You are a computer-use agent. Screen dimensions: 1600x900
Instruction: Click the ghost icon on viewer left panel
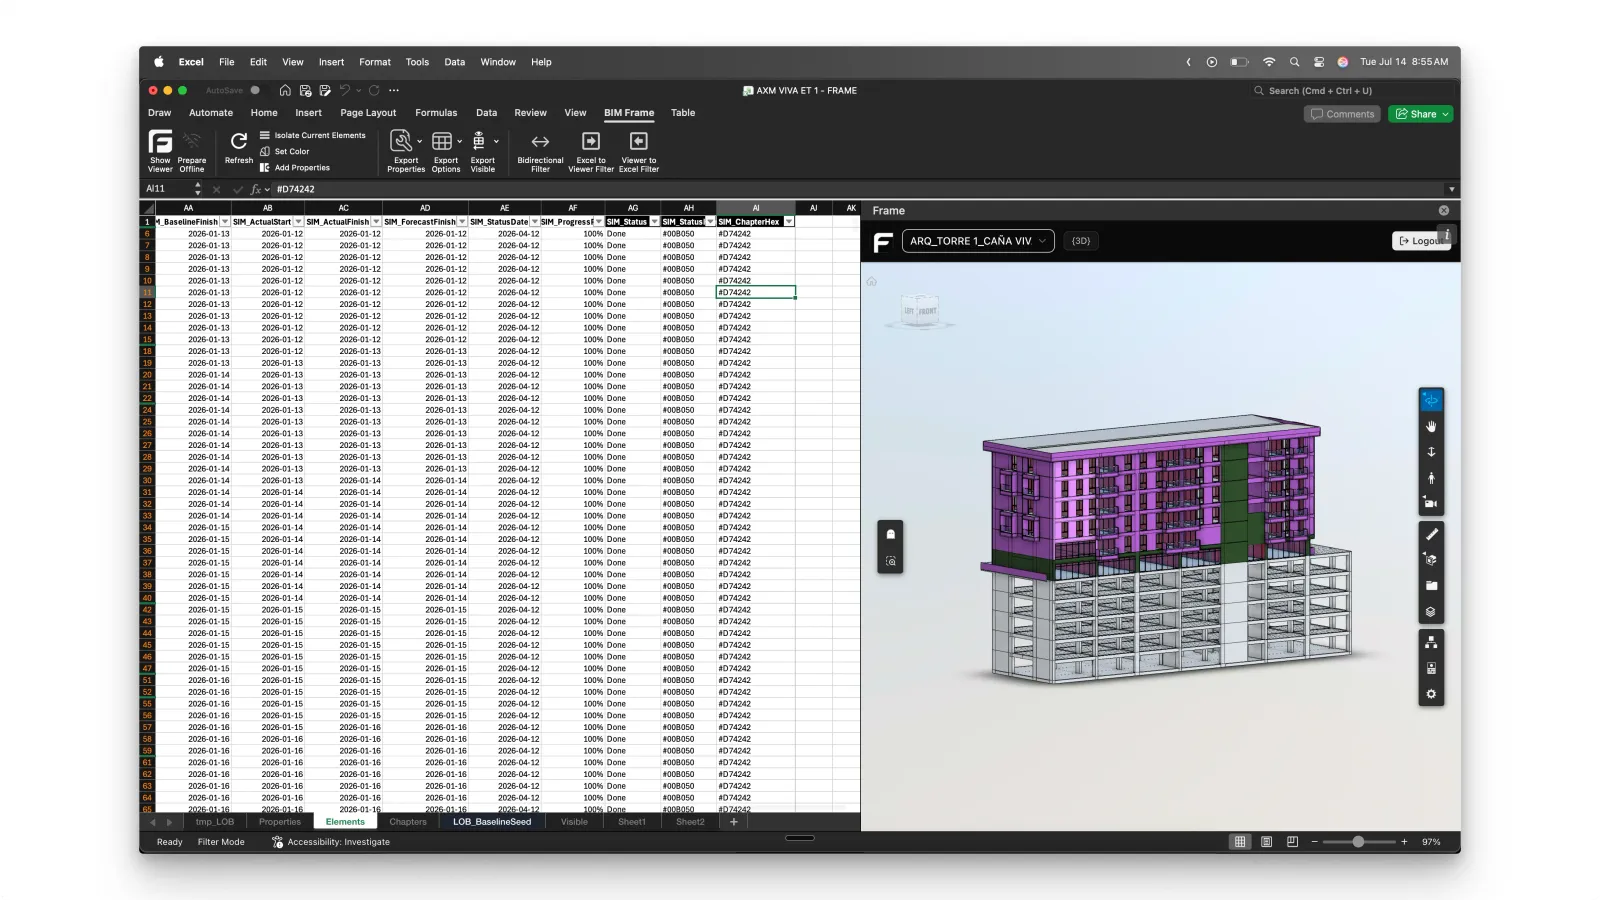(891, 534)
